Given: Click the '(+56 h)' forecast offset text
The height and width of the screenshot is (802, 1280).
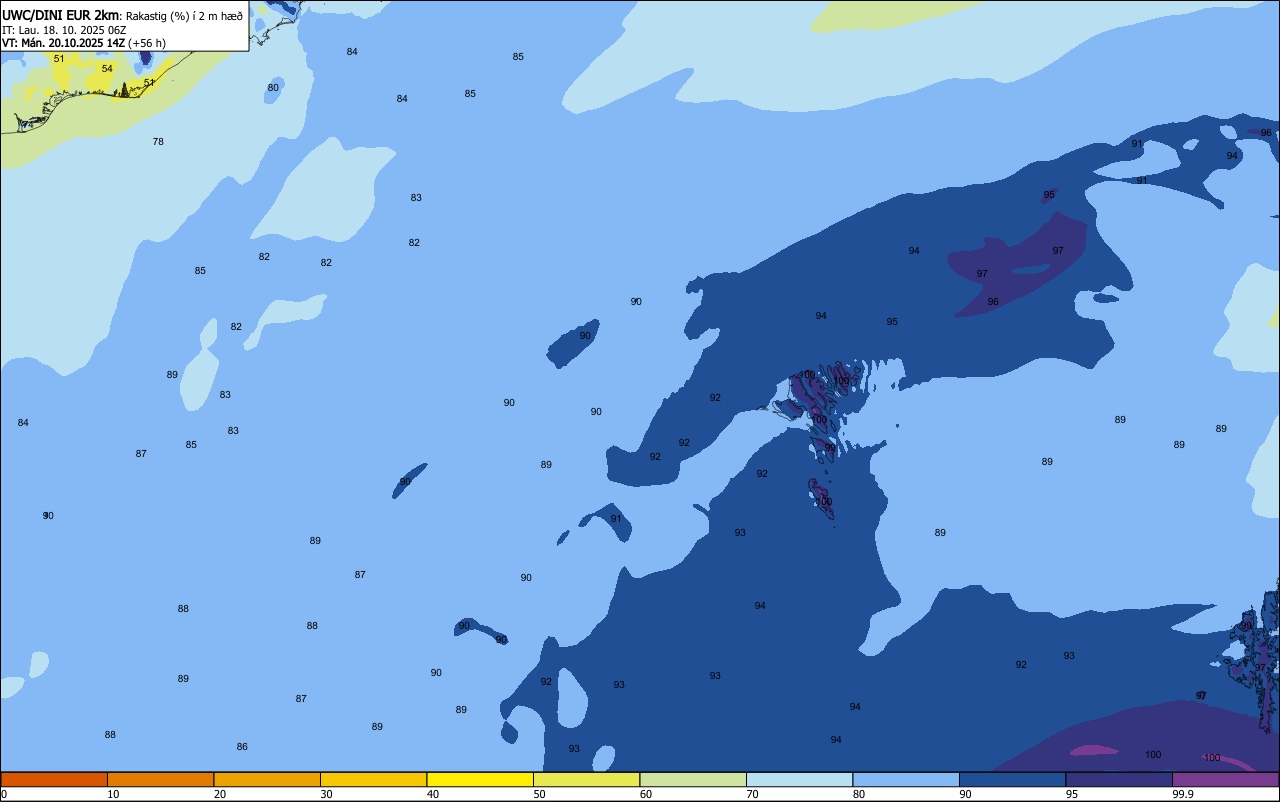Looking at the screenshot, I should click(x=147, y=43).
